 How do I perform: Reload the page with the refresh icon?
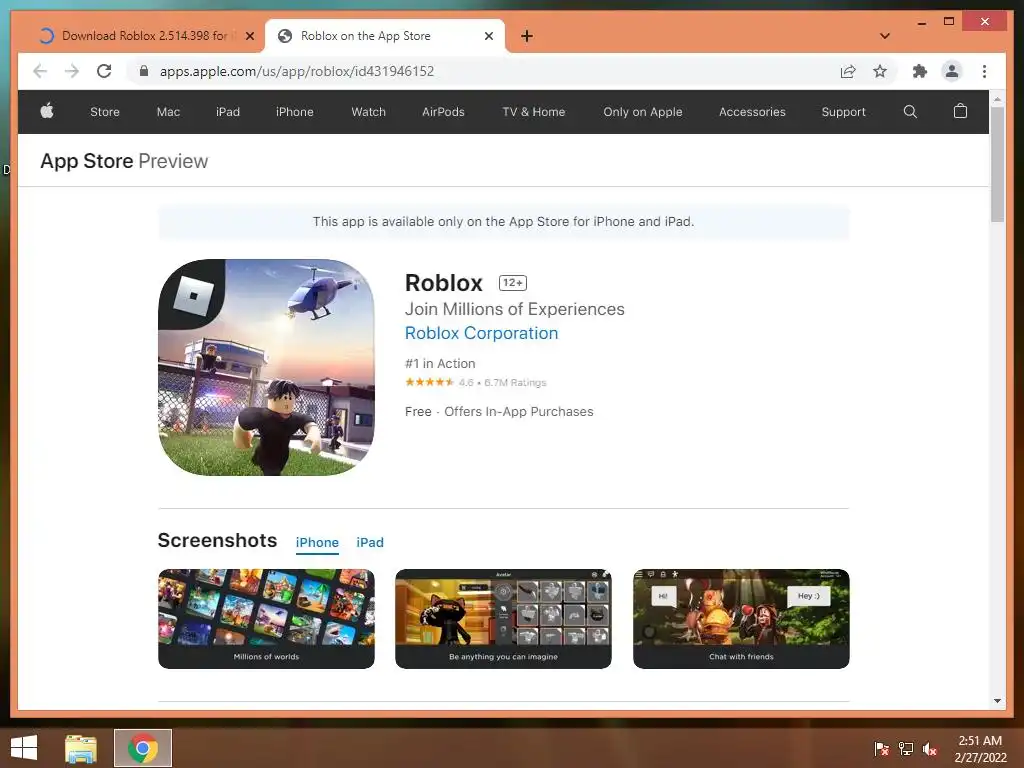104,71
